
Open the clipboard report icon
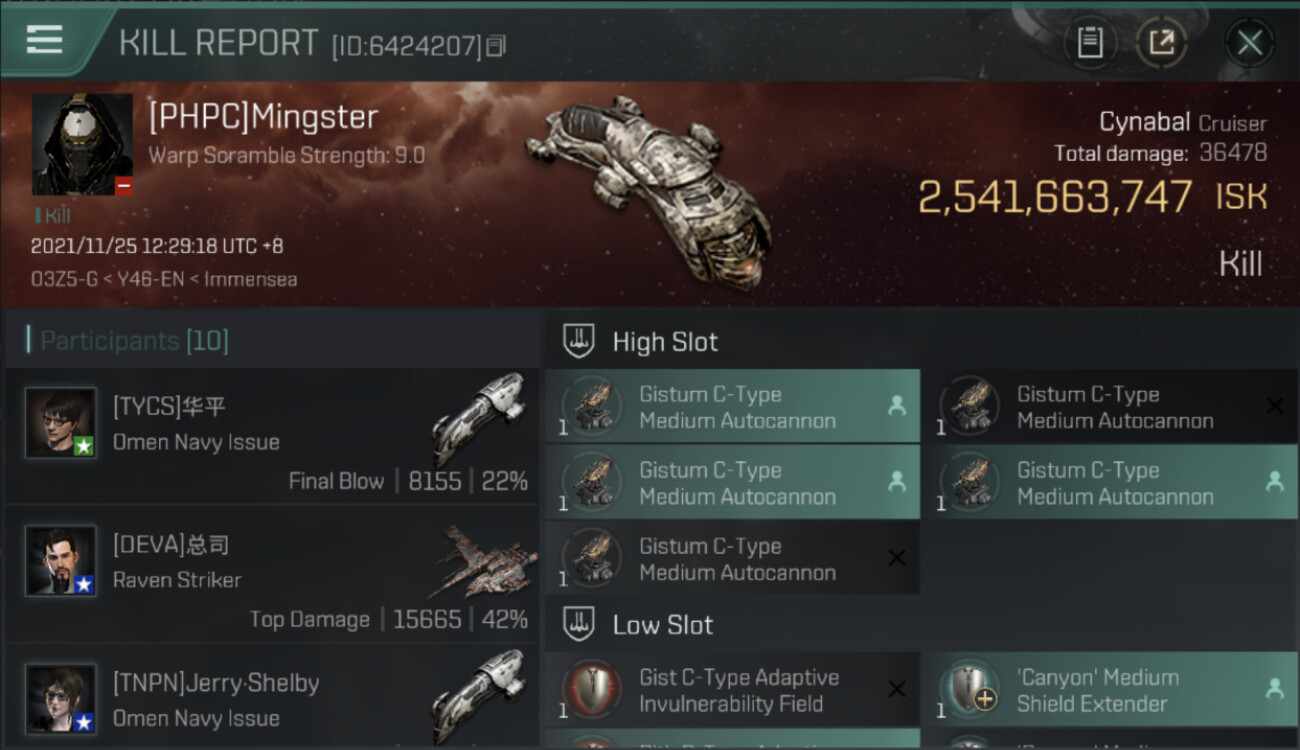(1090, 43)
